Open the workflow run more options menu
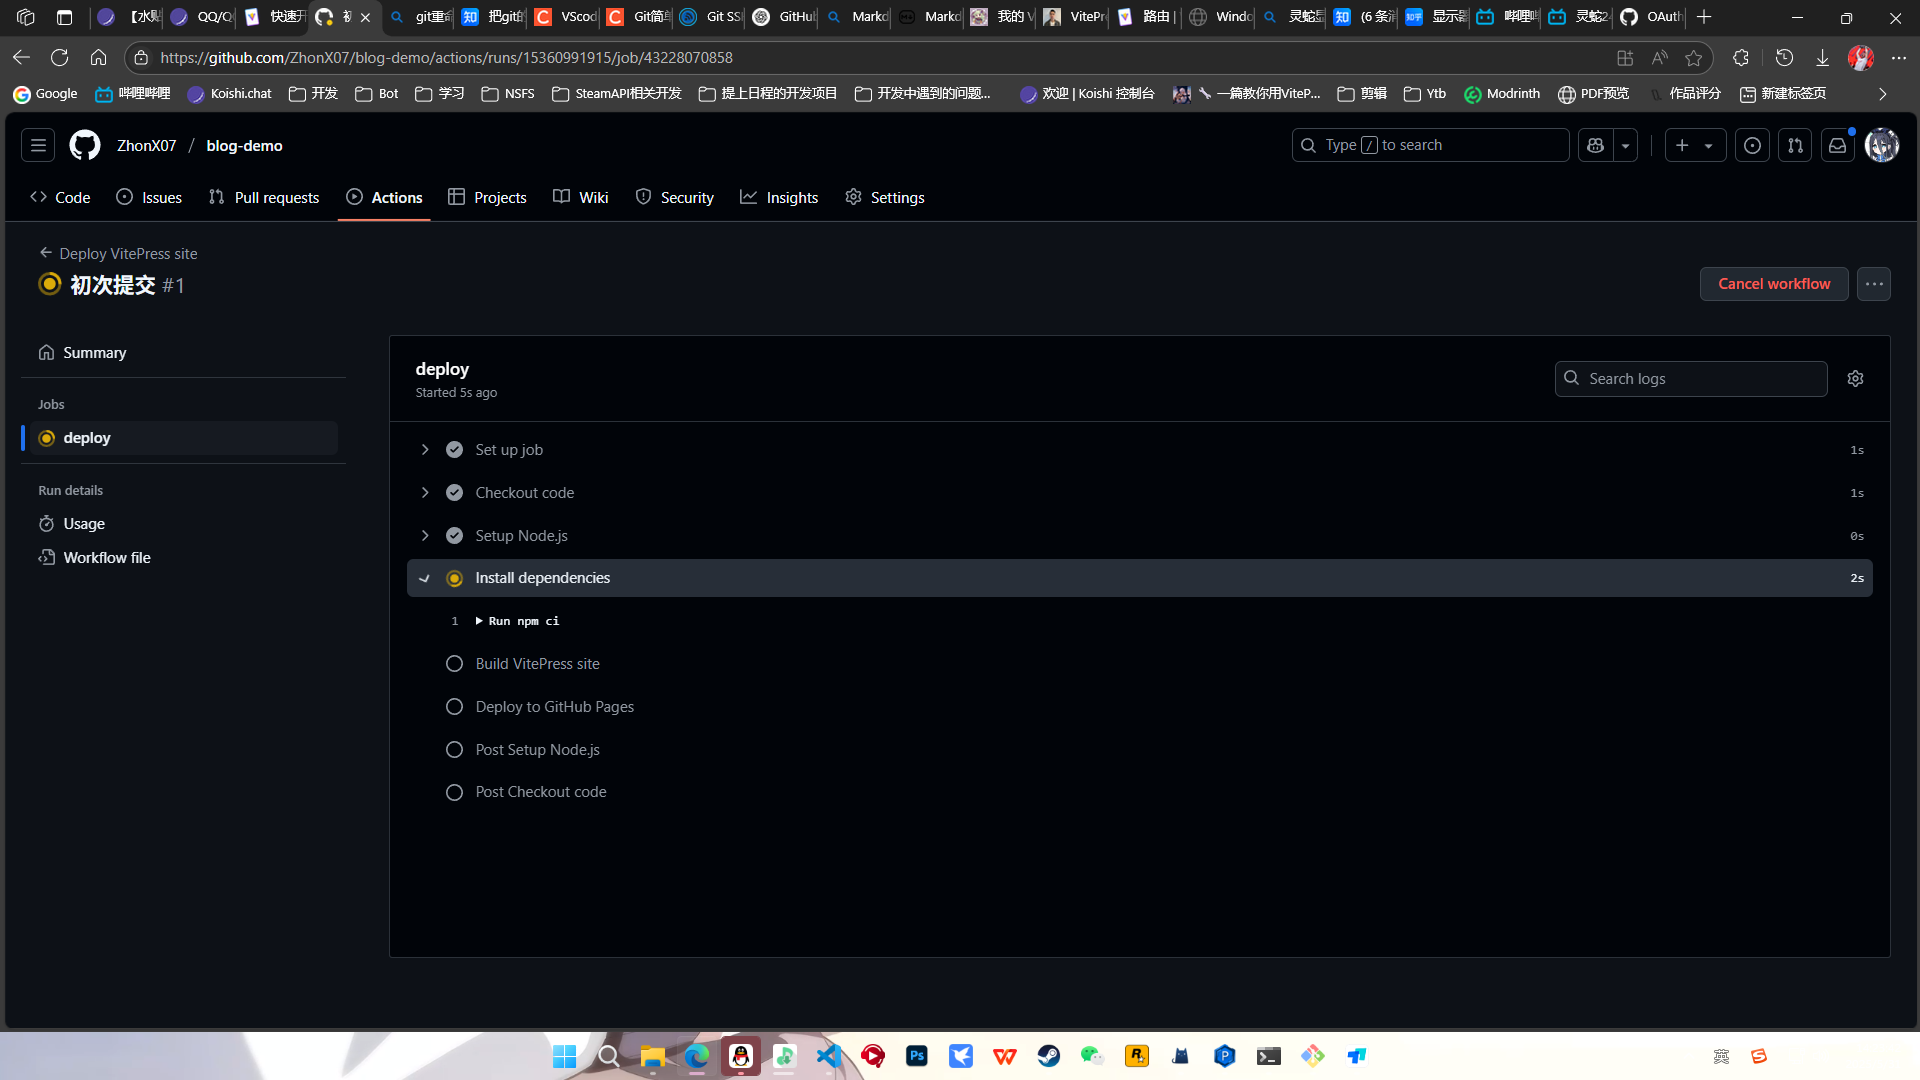This screenshot has height=1080, width=1920. click(1874, 284)
